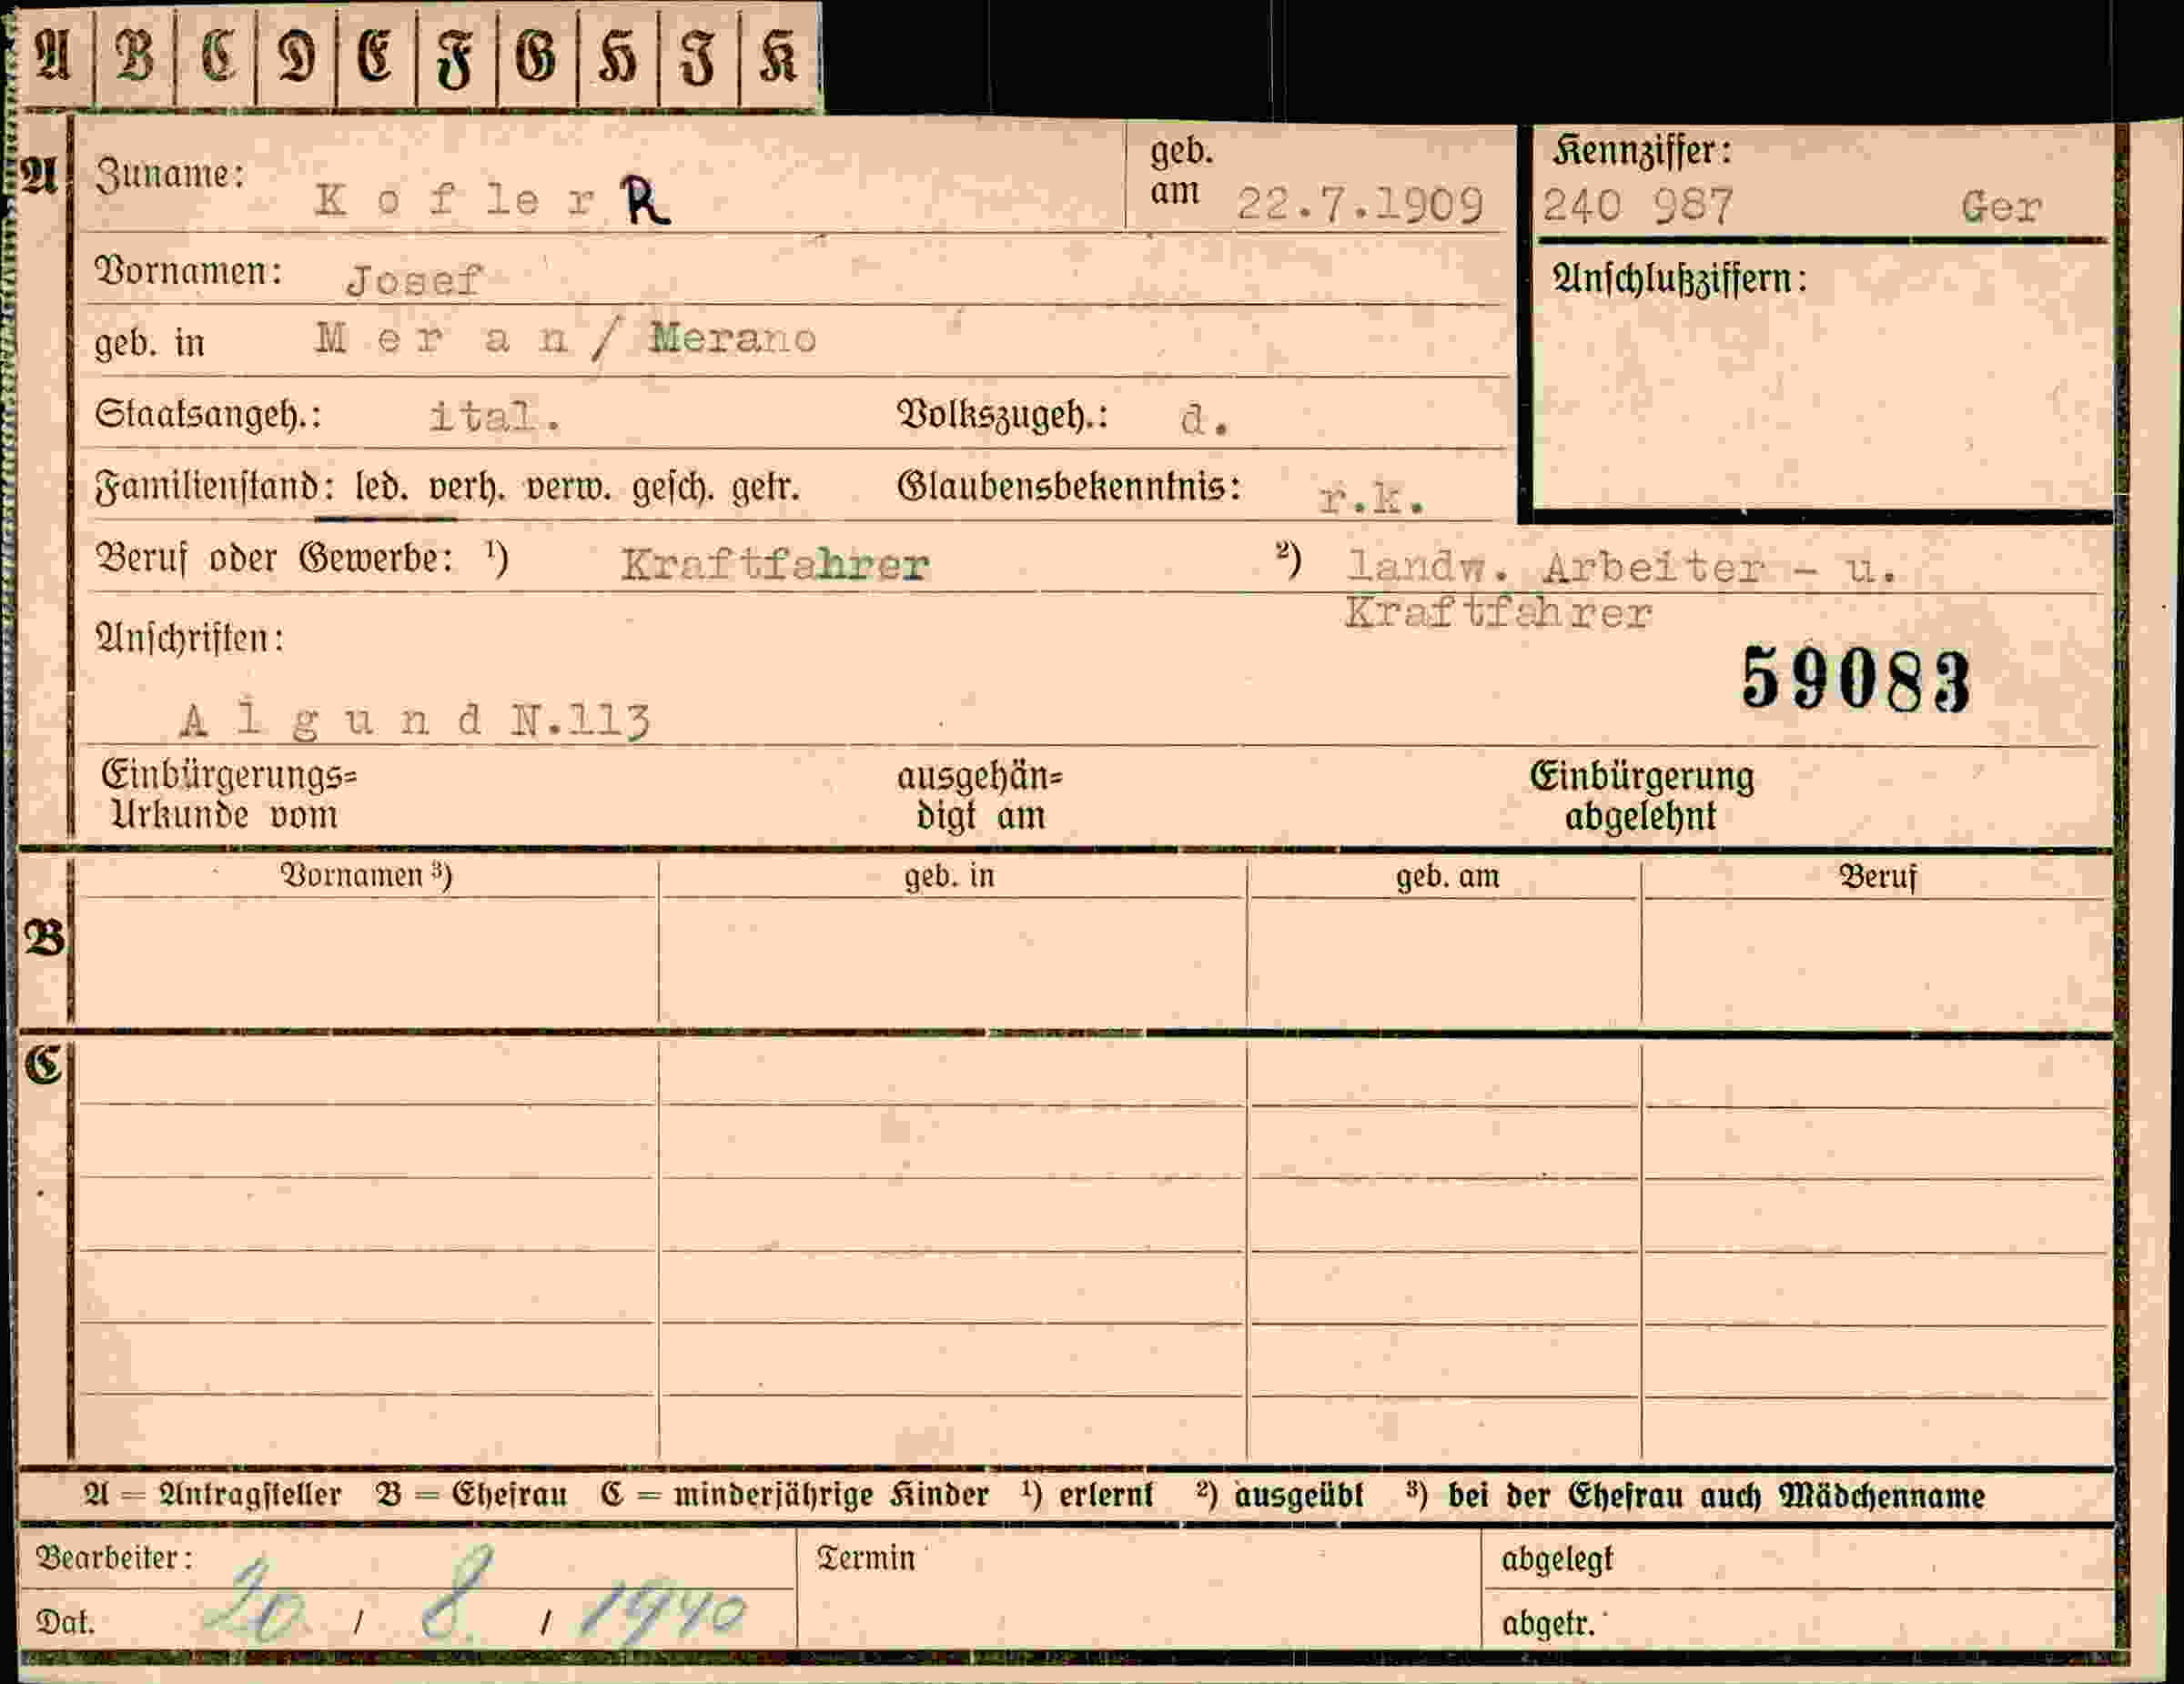Select the alphabet index tab H
The width and height of the screenshot is (2184, 1684).
[x=617, y=55]
